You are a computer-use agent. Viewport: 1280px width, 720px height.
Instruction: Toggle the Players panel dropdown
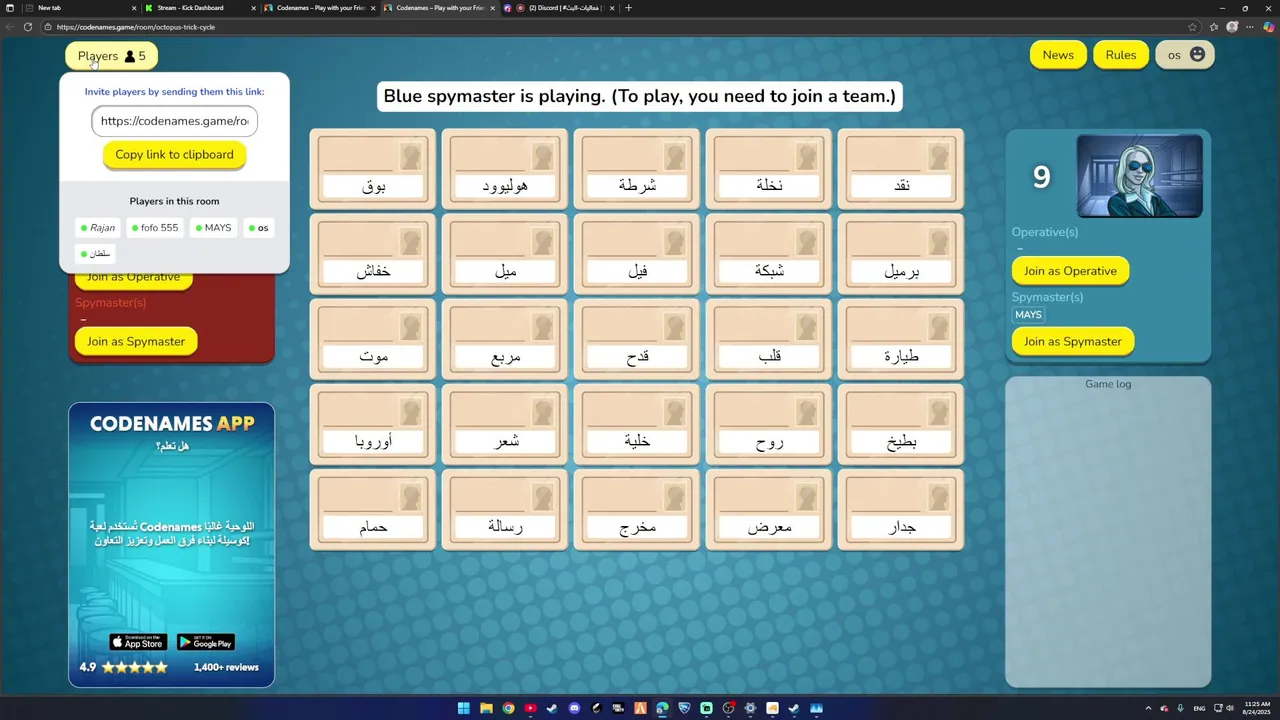[x=112, y=56]
